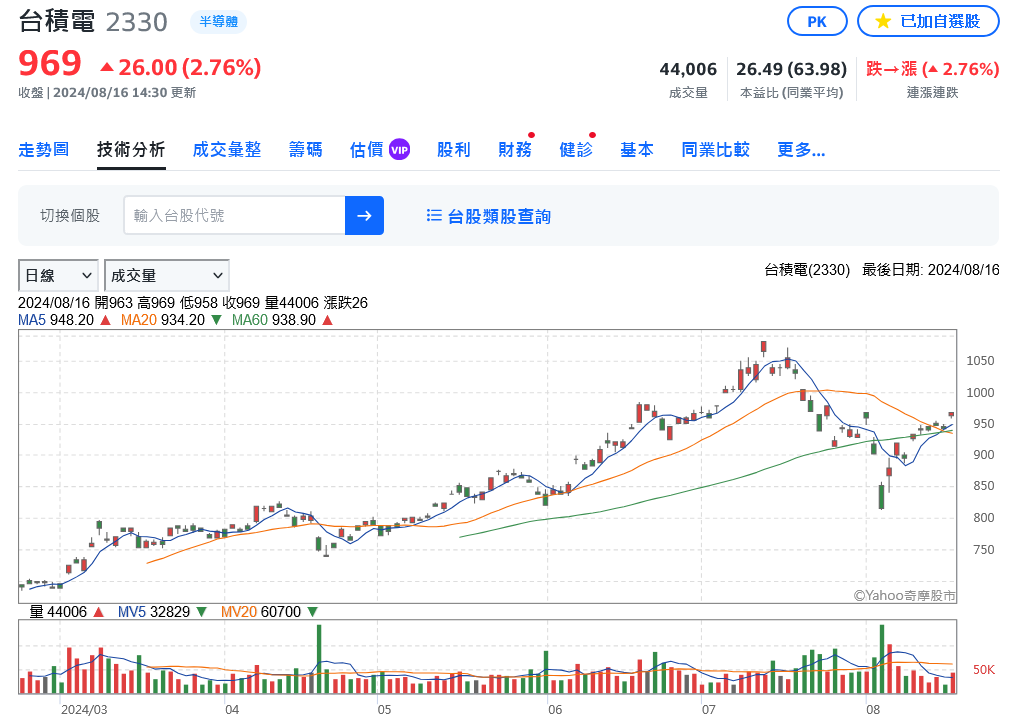Click the purple VIP badge icon

tap(400, 149)
